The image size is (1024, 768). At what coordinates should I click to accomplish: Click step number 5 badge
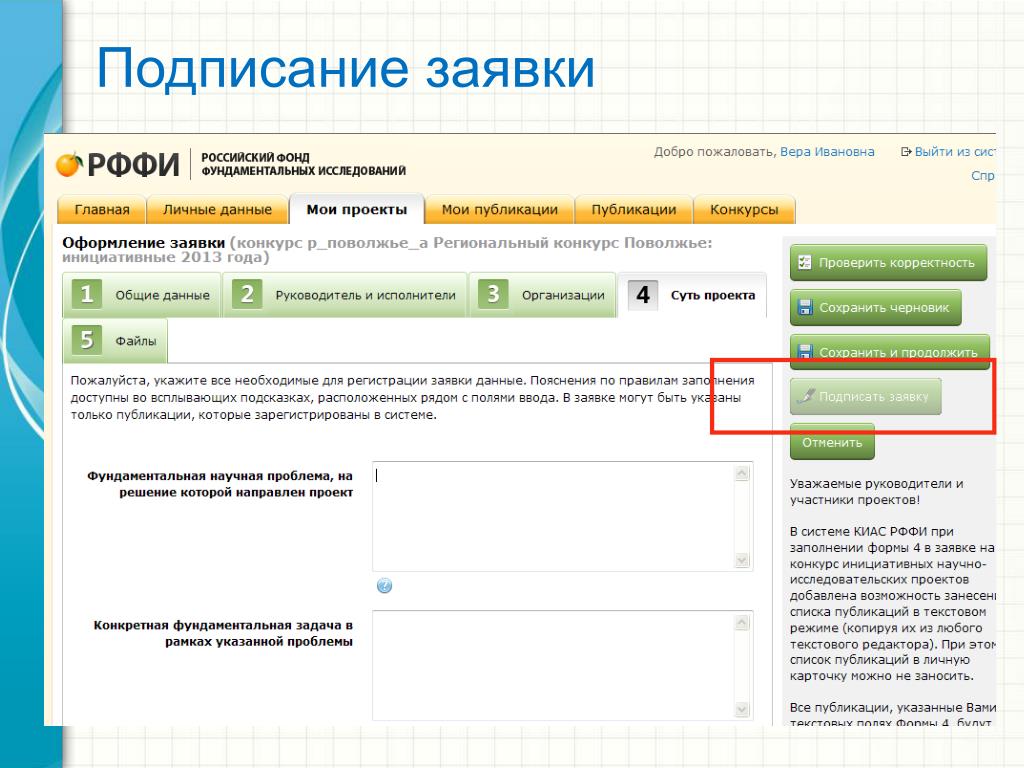(87, 340)
